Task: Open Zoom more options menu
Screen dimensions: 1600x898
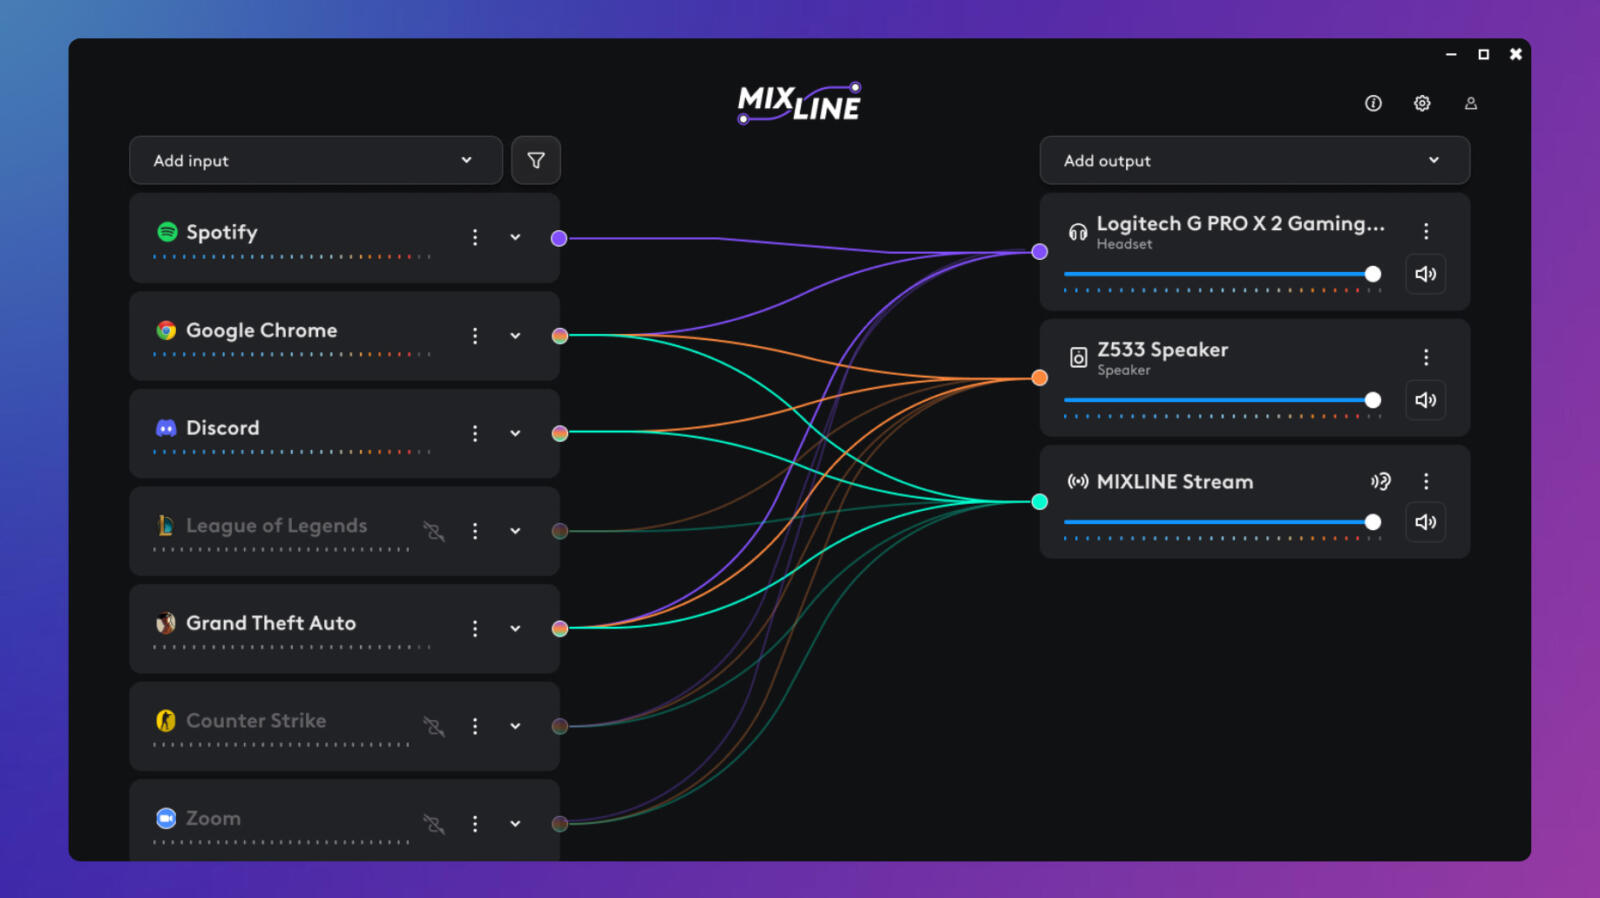Action: point(475,823)
